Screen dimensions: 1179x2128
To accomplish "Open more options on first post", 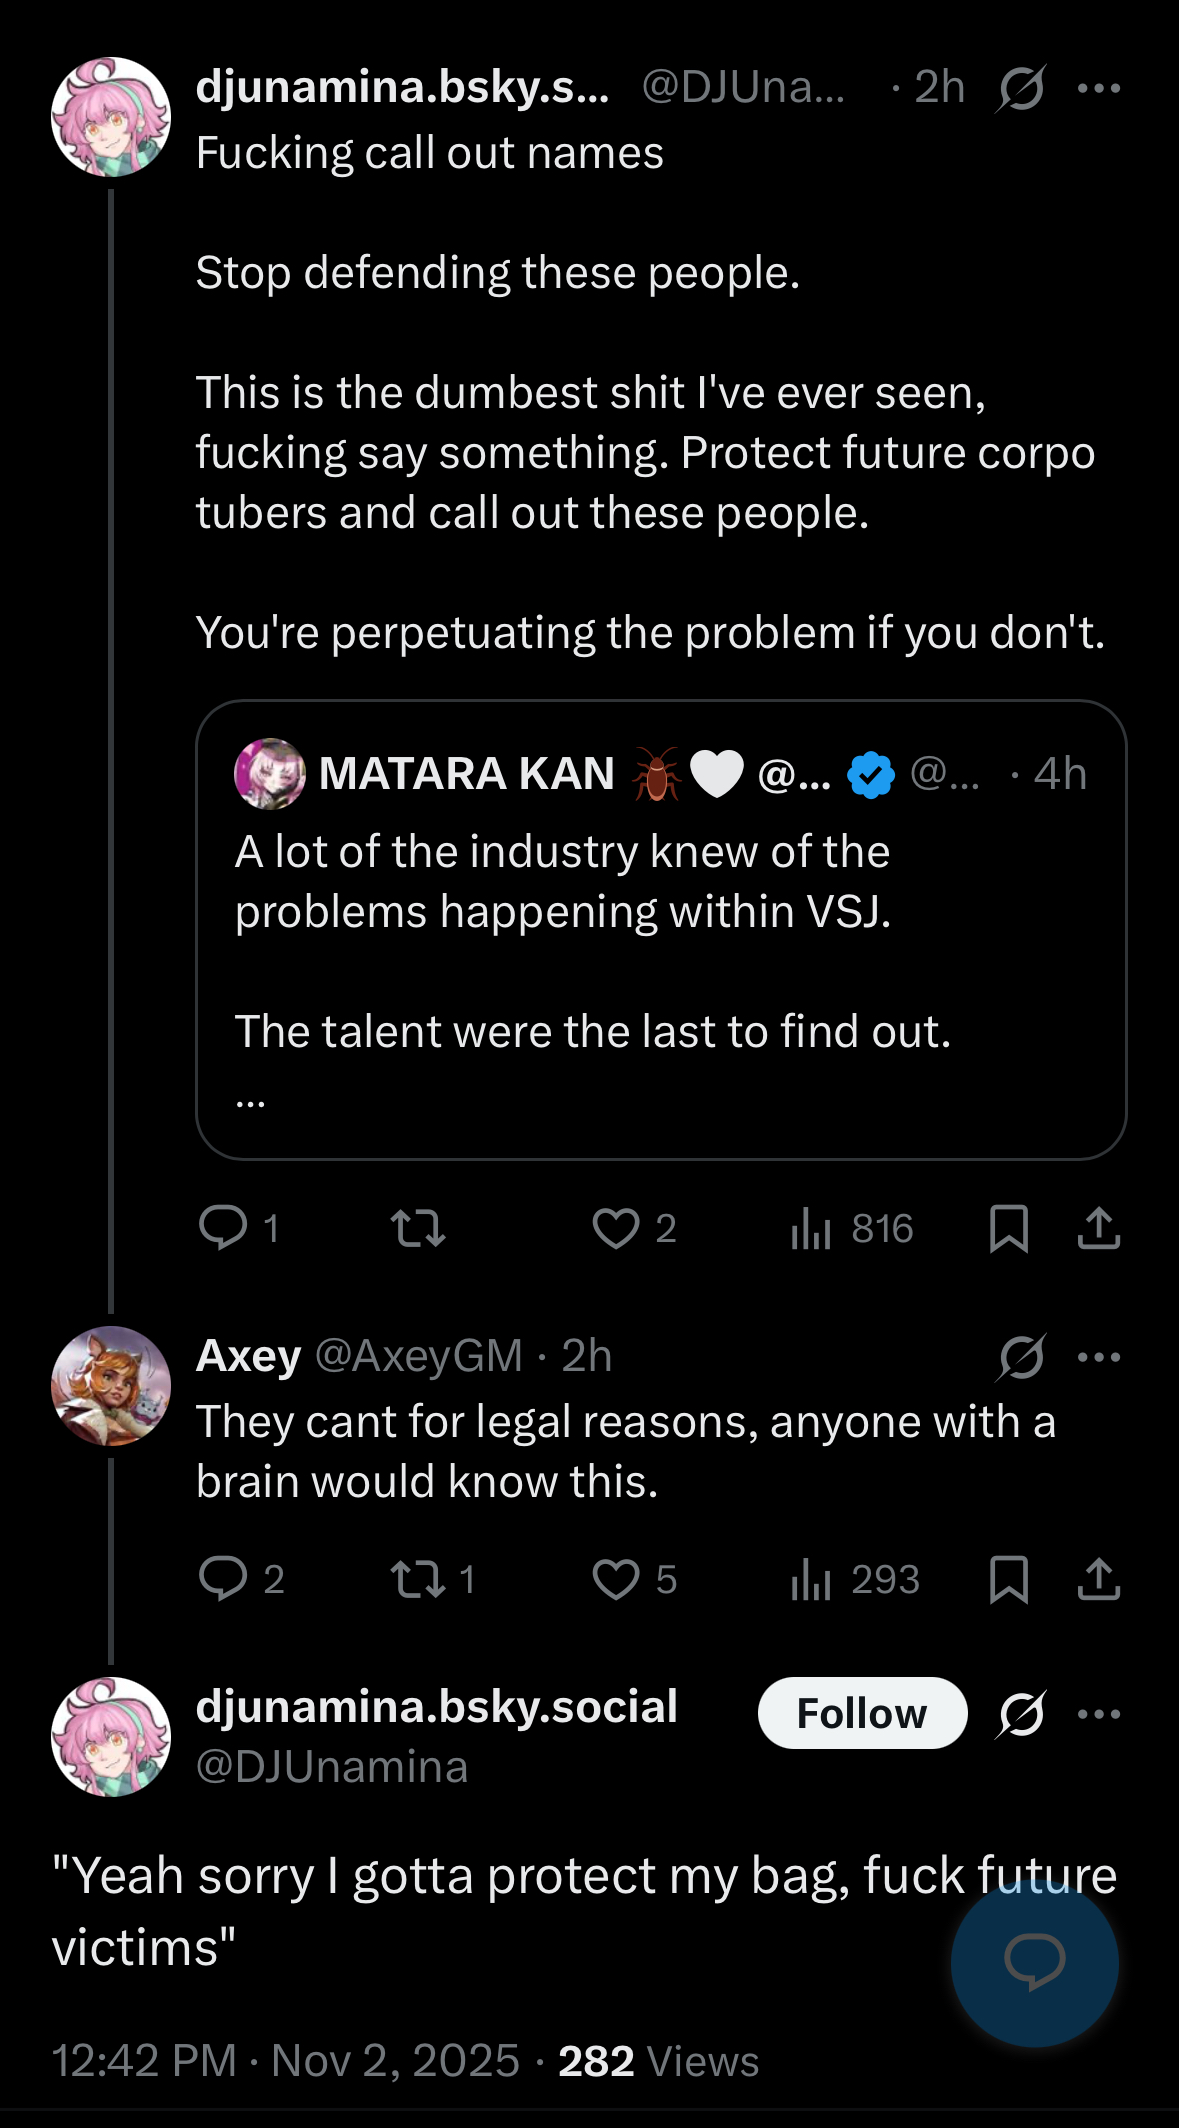I will tap(1099, 88).
